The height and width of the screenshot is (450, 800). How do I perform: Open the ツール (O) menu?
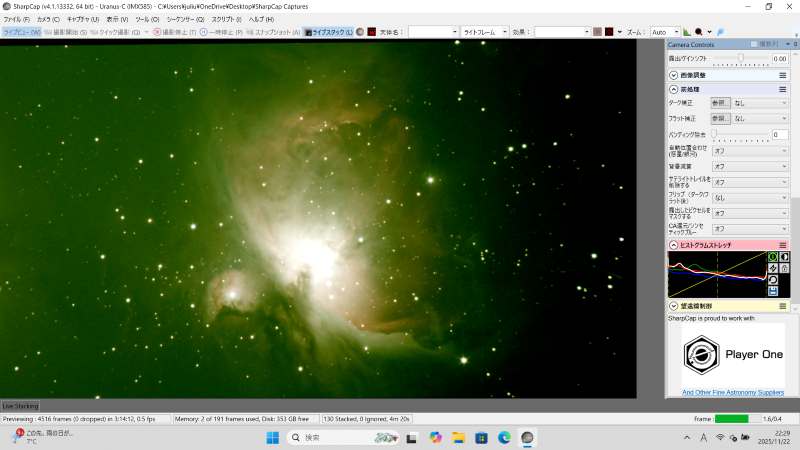coord(147,19)
